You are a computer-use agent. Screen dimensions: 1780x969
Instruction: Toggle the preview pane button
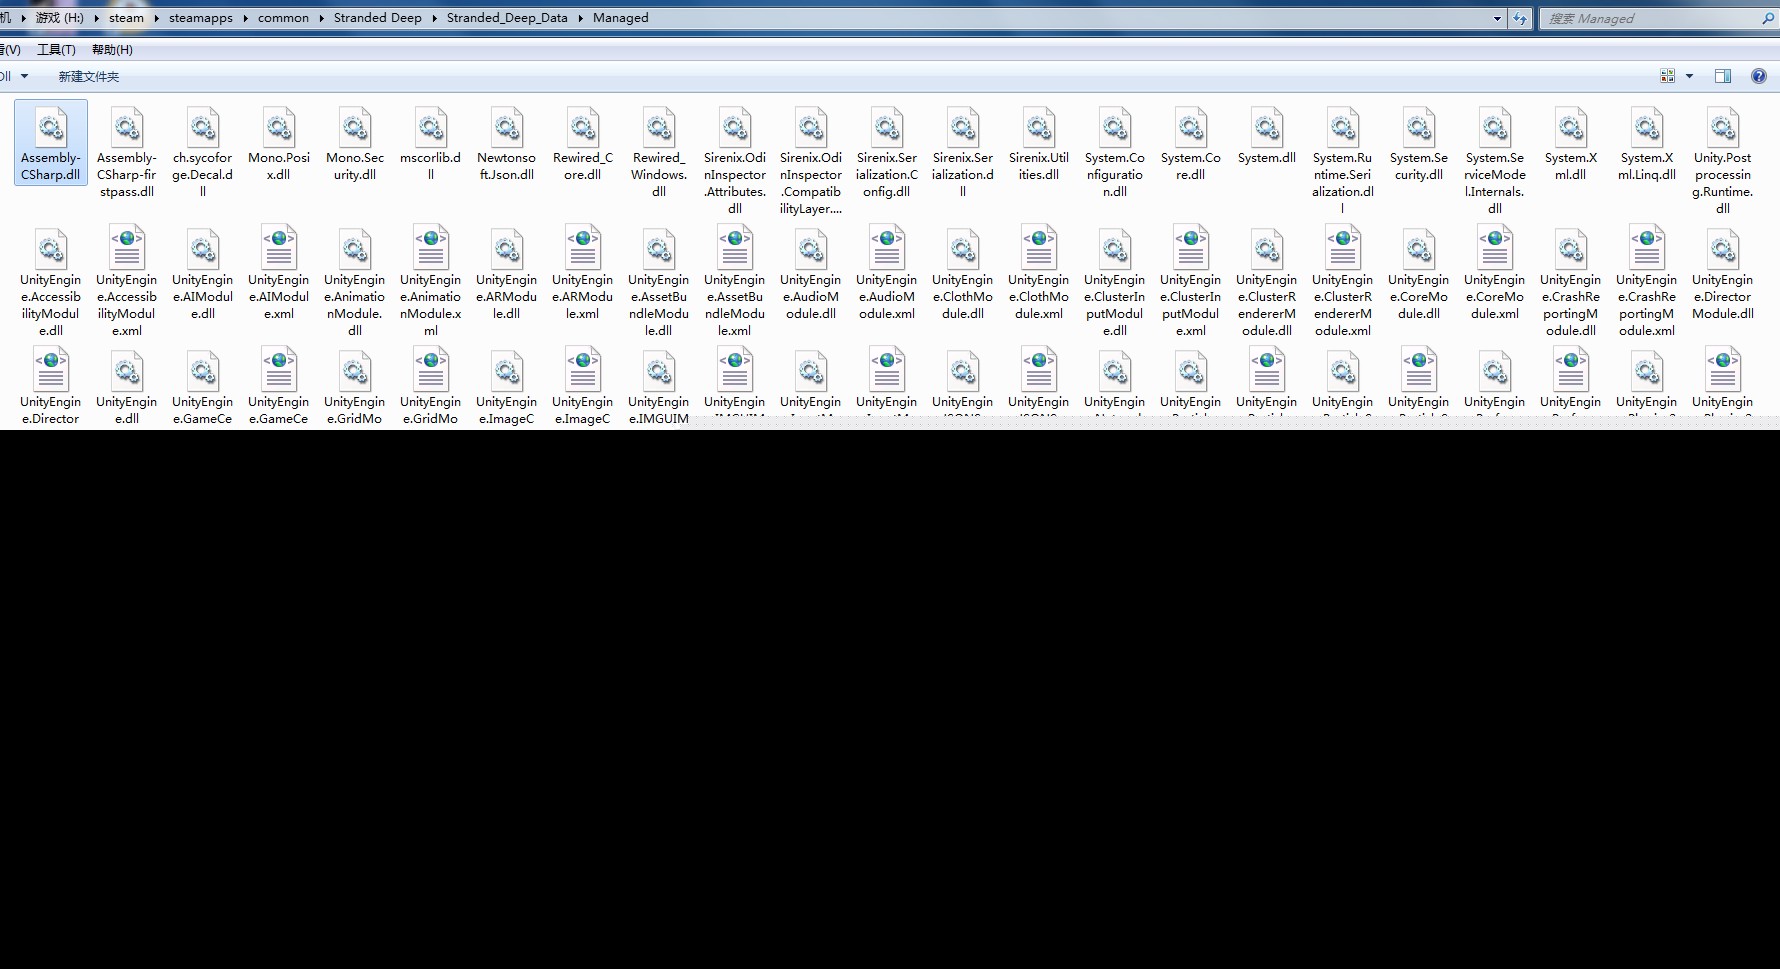tap(1723, 76)
